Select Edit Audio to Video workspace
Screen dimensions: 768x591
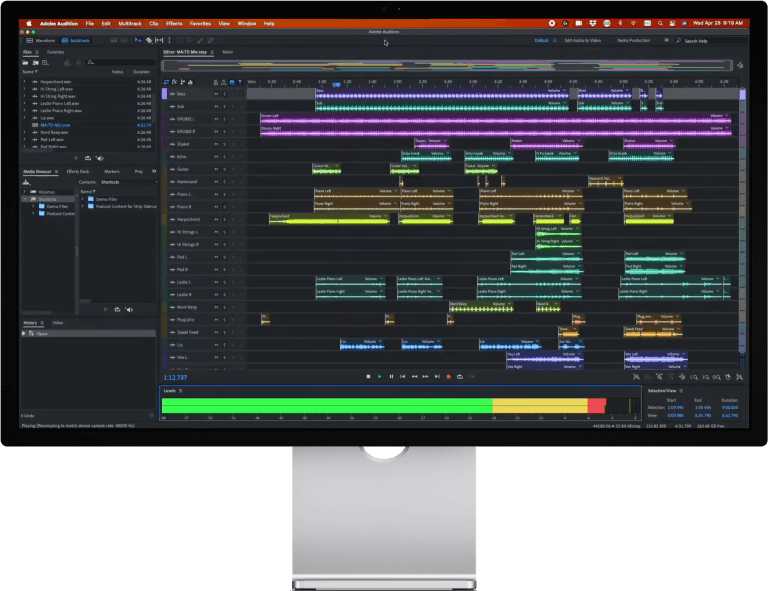tap(583, 40)
